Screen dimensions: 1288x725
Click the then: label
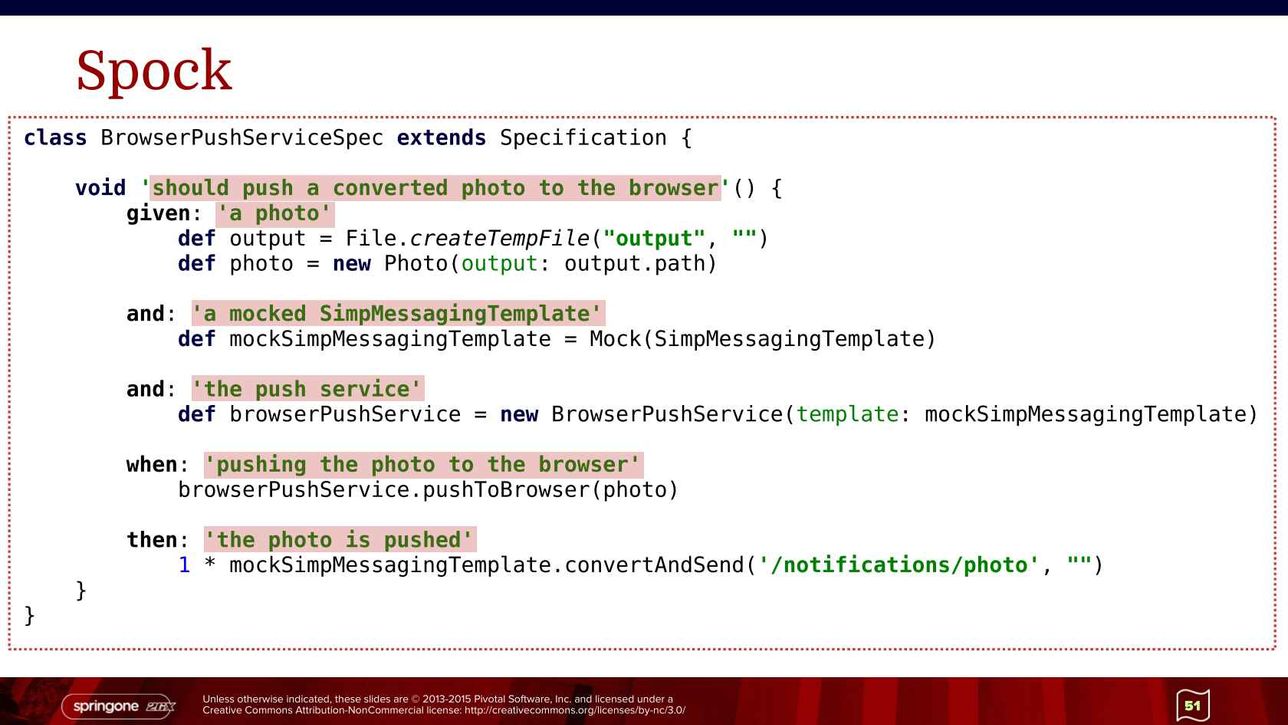158,540
